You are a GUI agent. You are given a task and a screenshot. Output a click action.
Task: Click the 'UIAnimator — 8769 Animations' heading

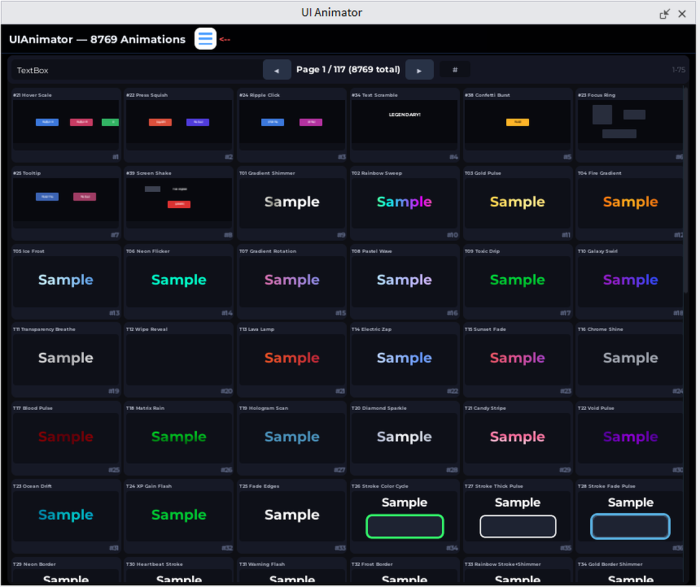(x=97, y=39)
